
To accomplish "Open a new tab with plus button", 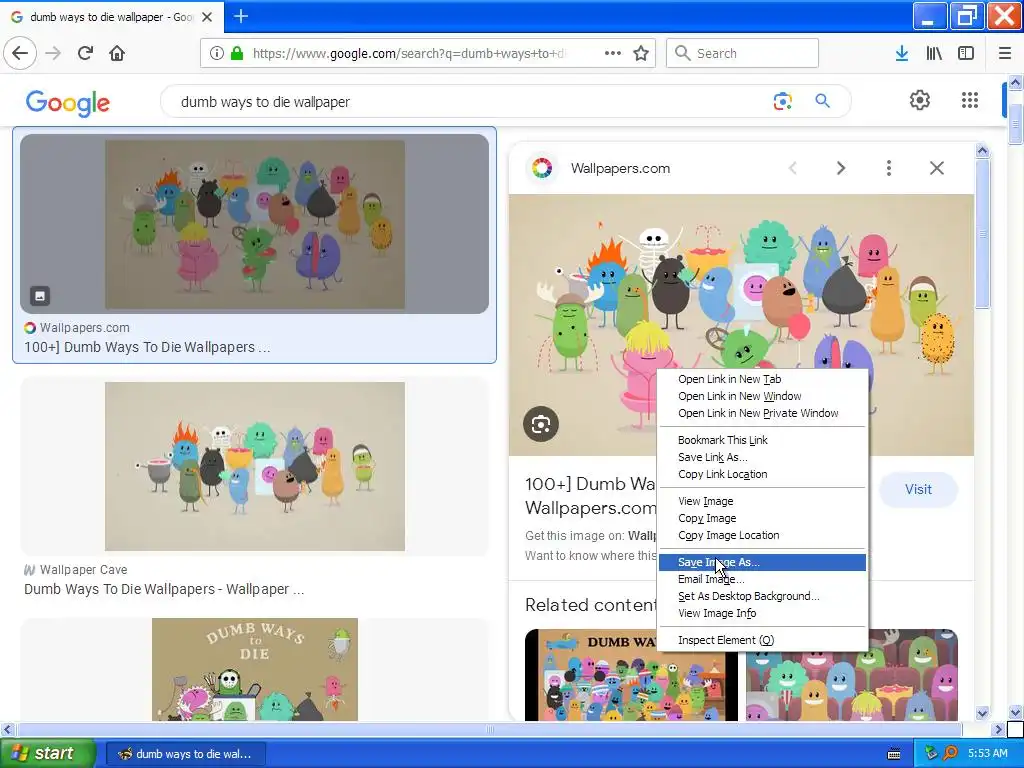I will (241, 16).
